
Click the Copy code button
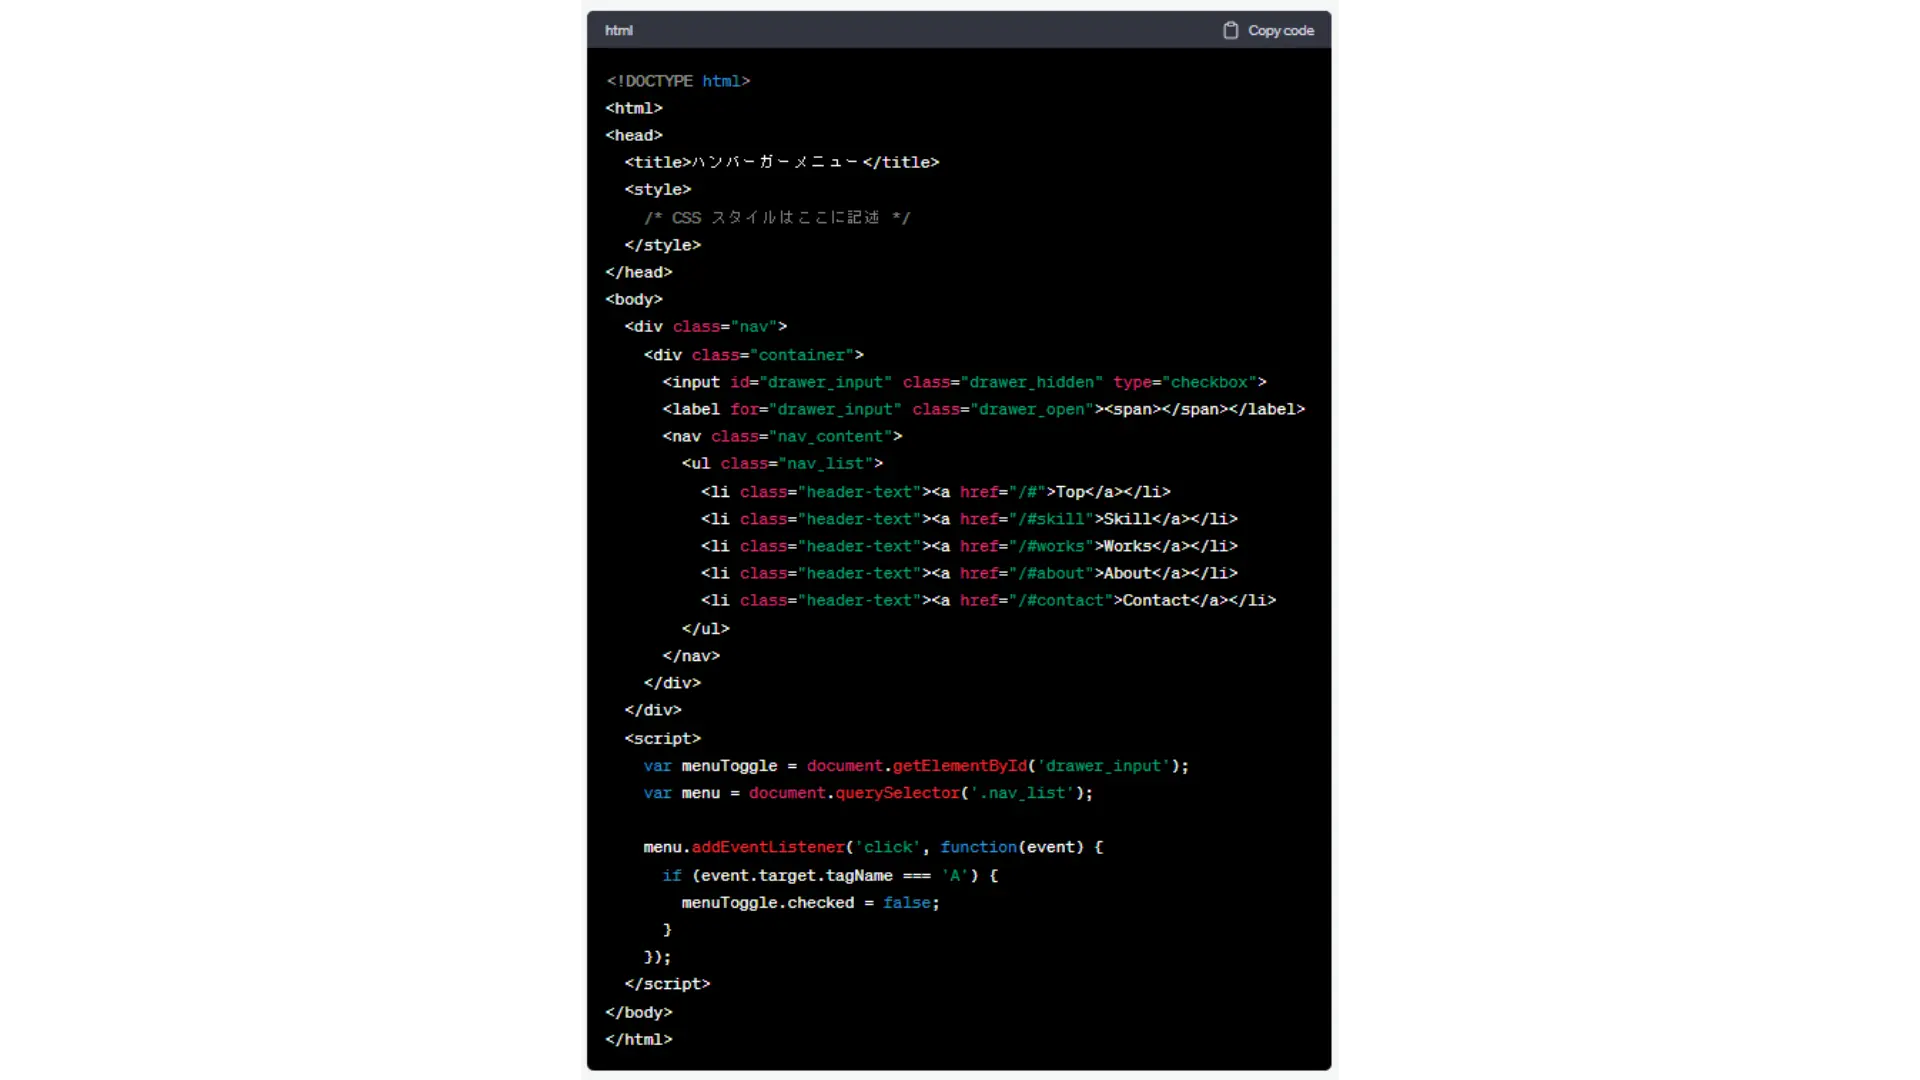1280,30
